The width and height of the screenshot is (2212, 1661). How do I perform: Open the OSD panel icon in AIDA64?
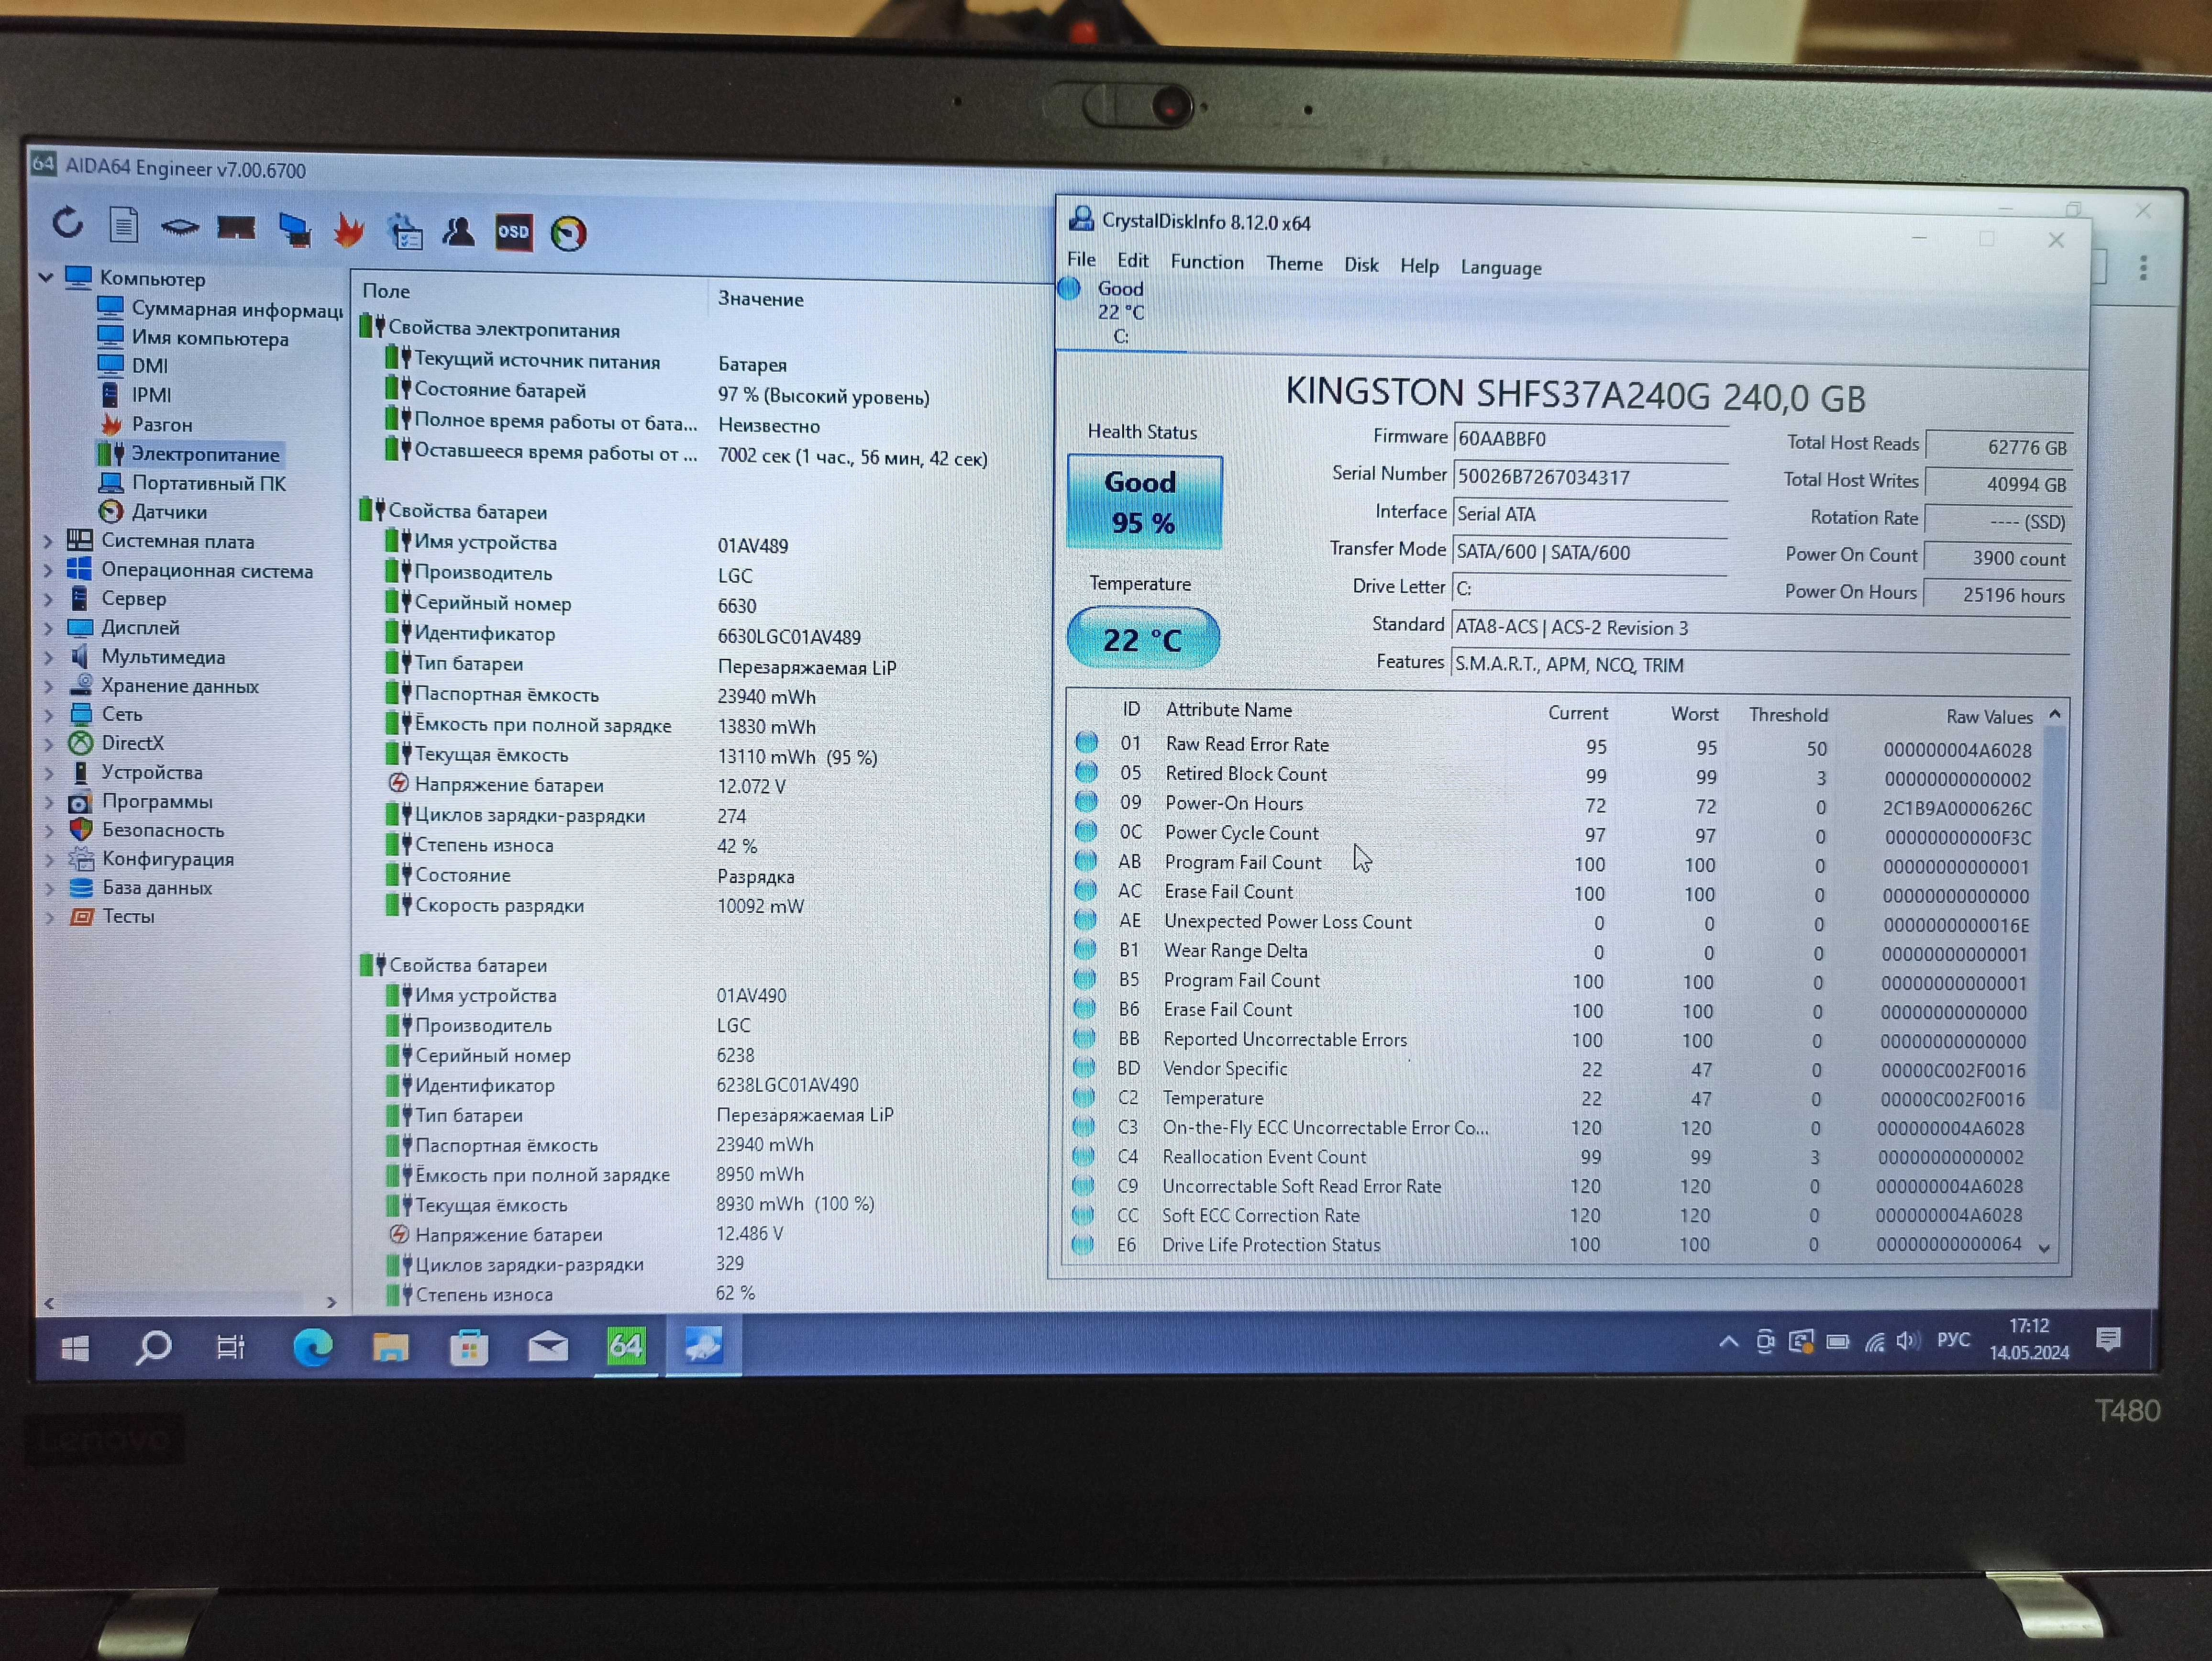tap(513, 232)
